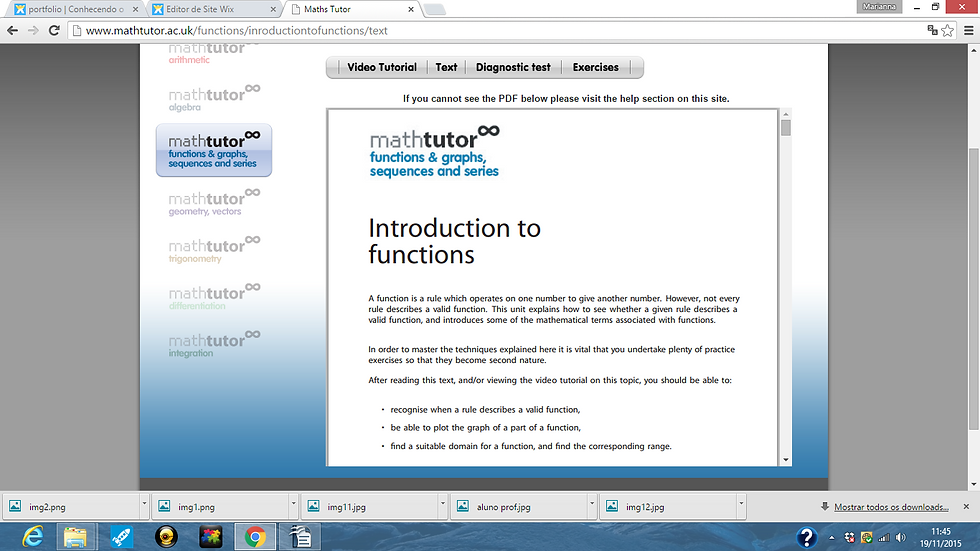Show hidden system tray icons arrow
Image resolution: width=980 pixels, height=551 pixels.
tap(832, 537)
